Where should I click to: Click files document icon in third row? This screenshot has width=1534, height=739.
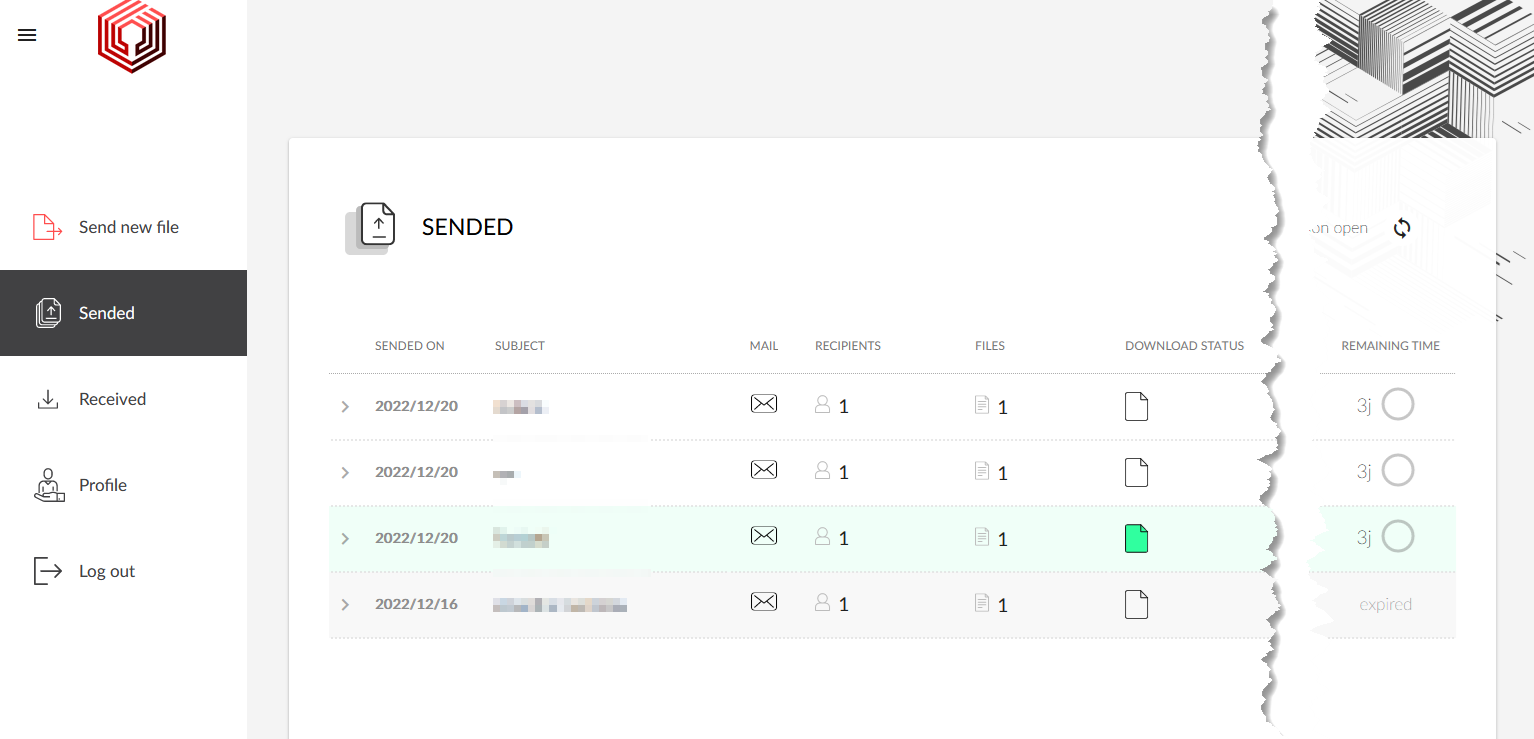point(982,538)
